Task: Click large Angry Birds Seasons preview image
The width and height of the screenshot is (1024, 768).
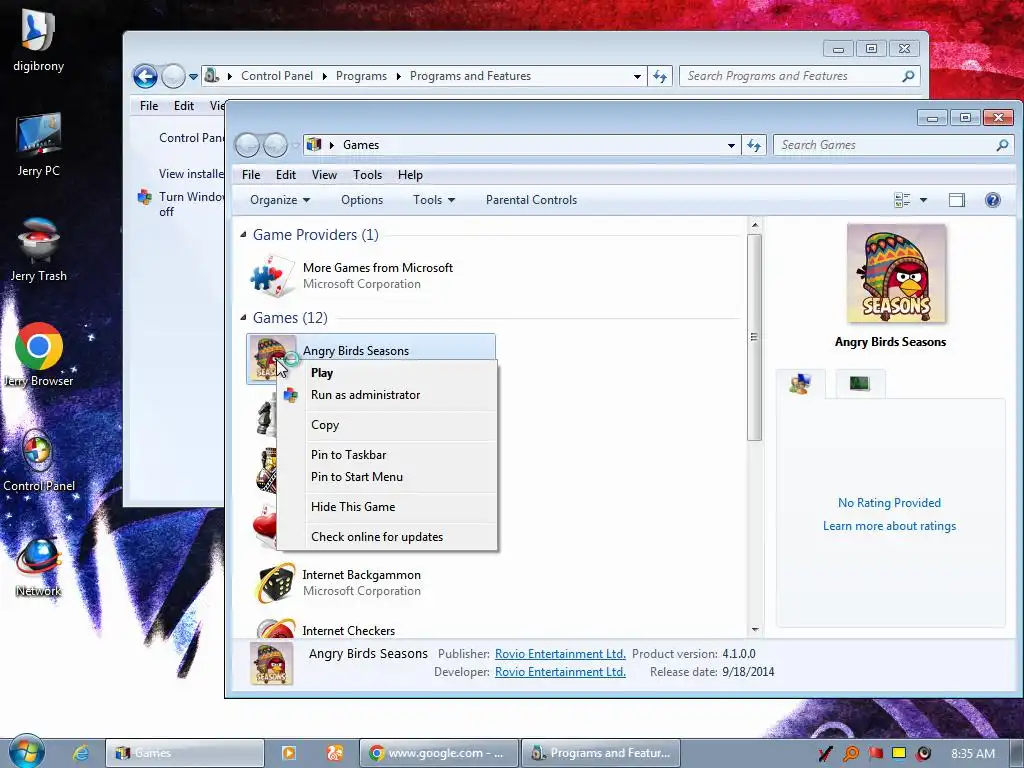Action: click(896, 273)
